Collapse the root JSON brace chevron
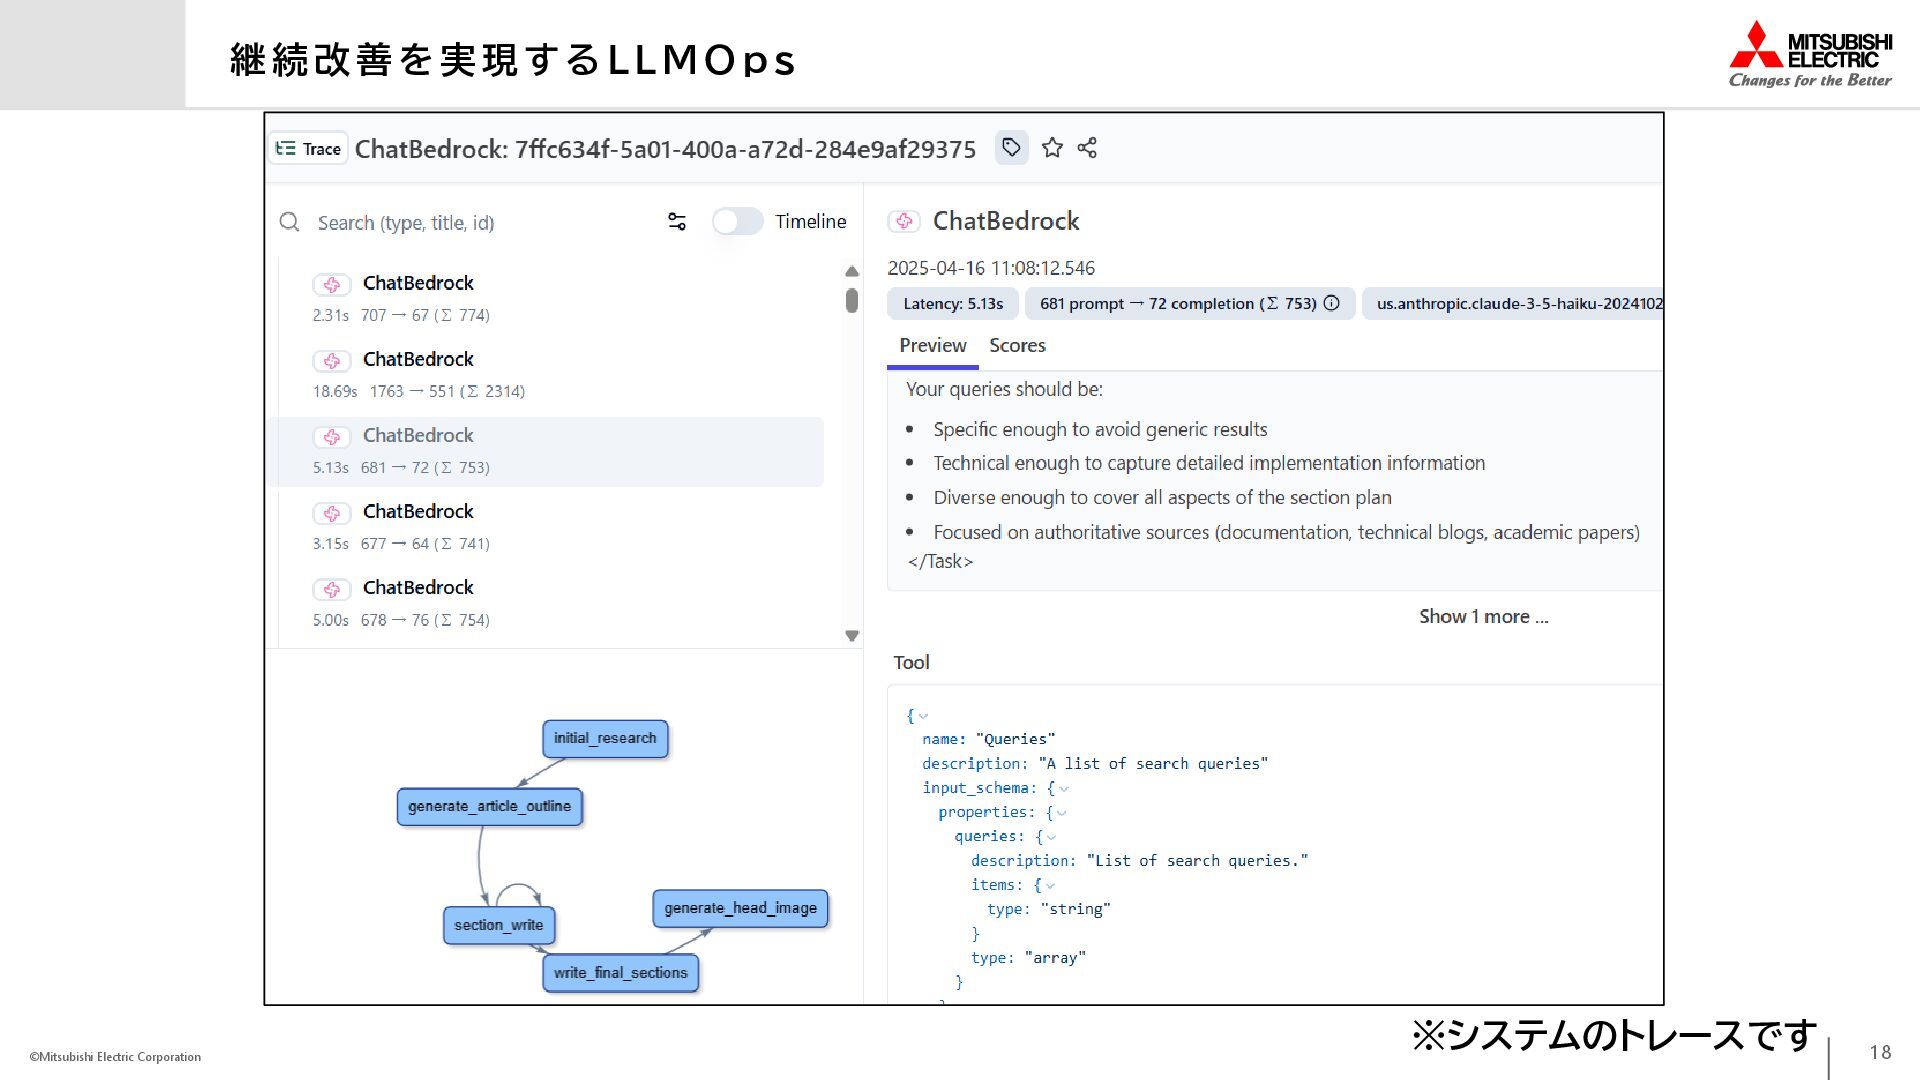The width and height of the screenshot is (1920, 1080). [923, 716]
